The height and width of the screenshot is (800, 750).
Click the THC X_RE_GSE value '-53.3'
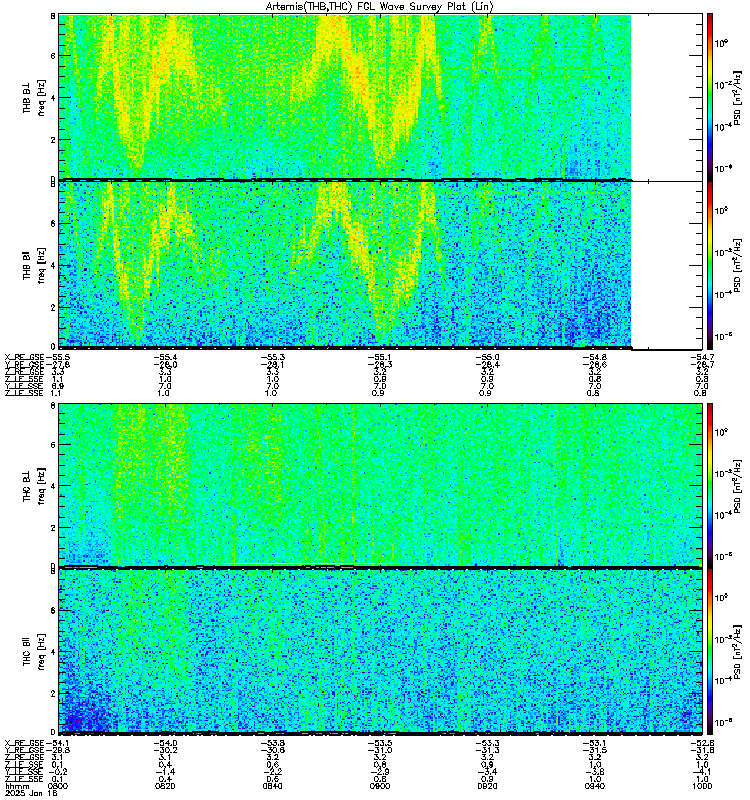tap(487, 743)
